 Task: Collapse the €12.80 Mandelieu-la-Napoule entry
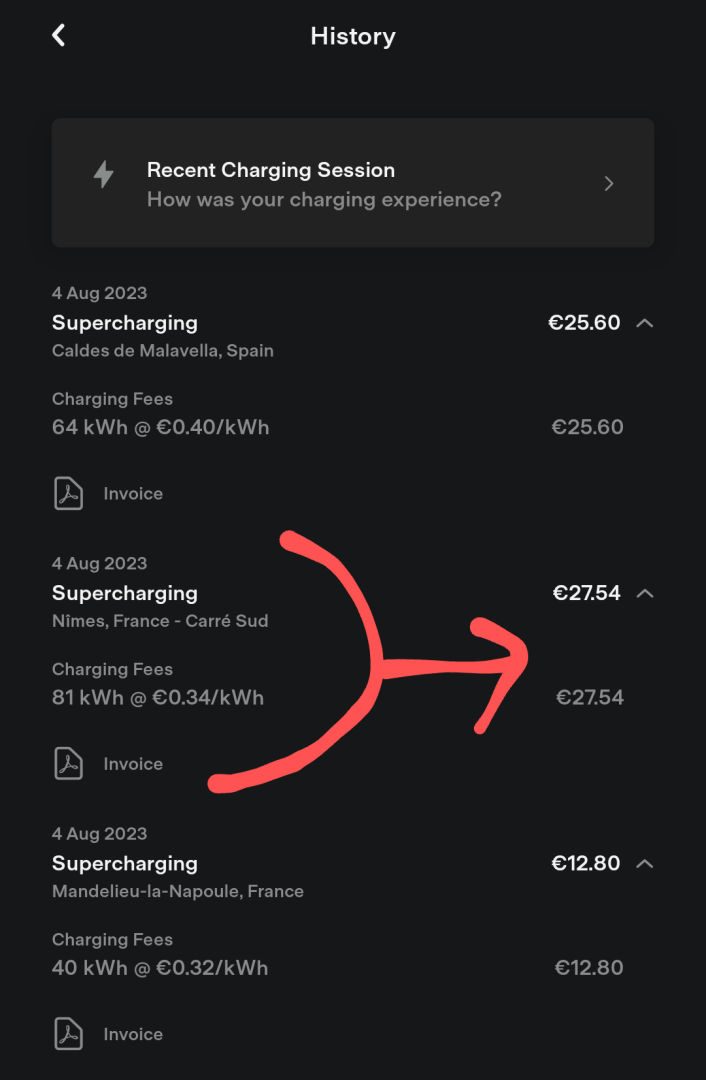(644, 863)
